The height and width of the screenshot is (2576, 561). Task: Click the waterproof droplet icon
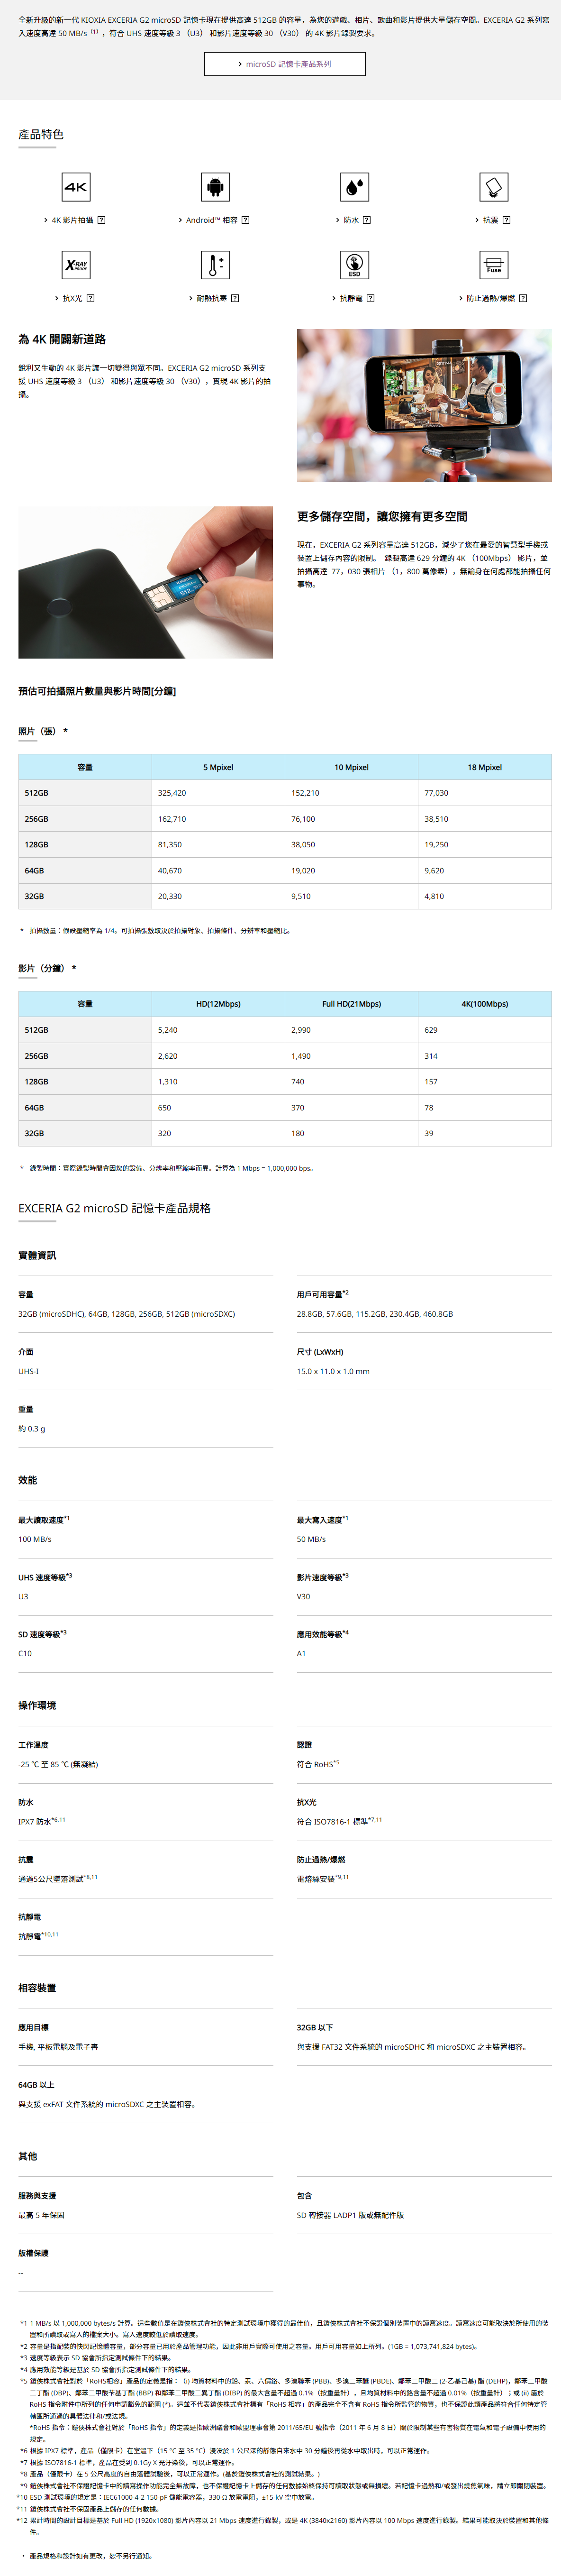(354, 186)
